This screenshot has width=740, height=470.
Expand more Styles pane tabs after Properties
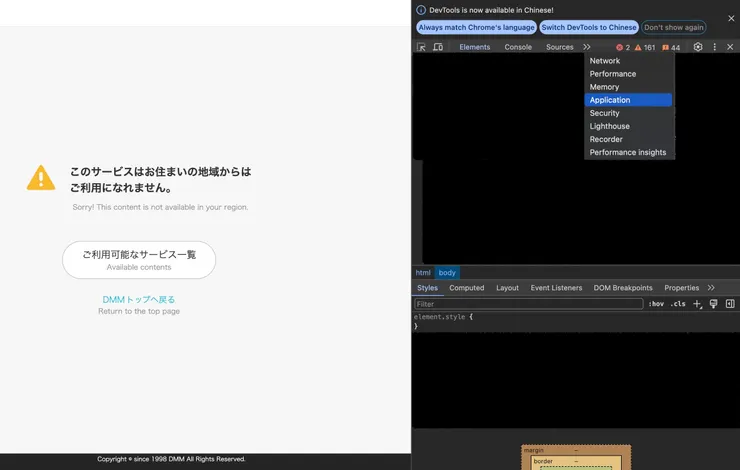pos(711,288)
